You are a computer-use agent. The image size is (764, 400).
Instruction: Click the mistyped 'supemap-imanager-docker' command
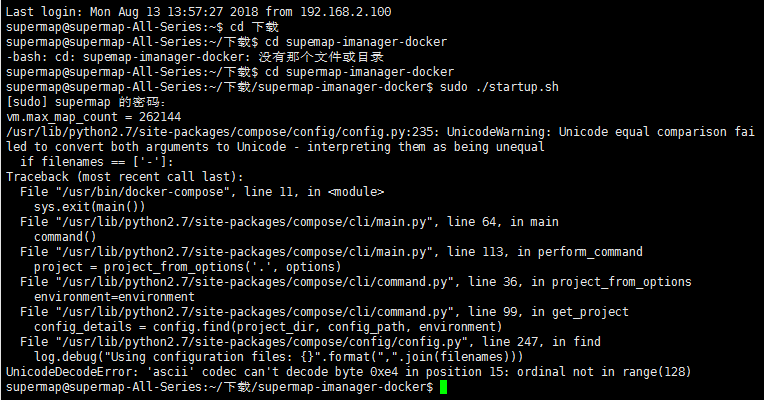[x=356, y=42]
